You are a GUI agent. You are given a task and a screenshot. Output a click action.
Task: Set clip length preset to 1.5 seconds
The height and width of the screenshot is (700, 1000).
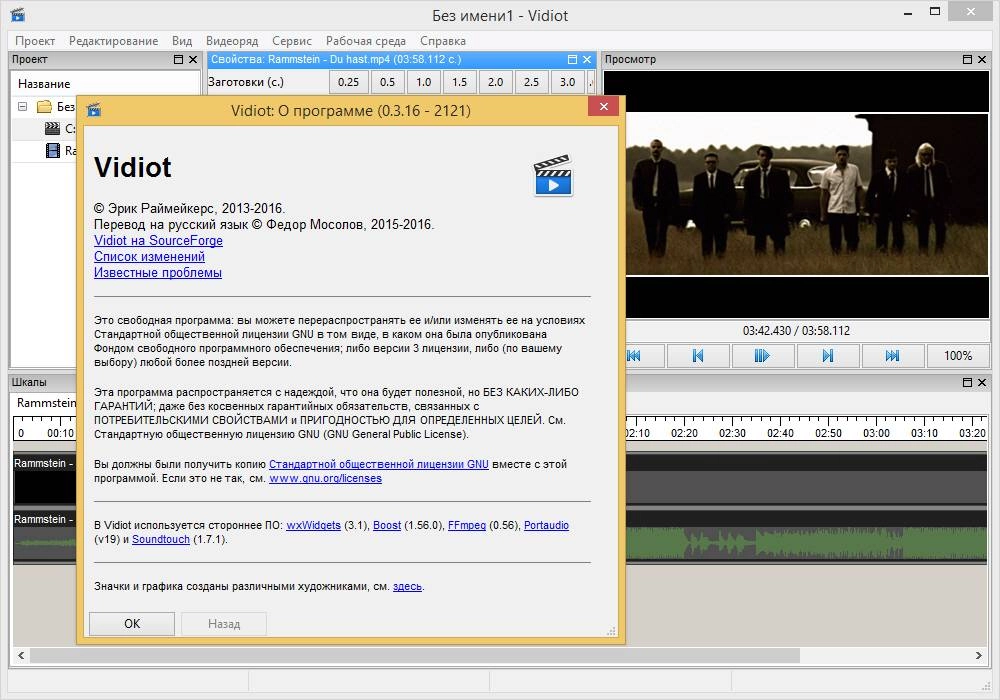459,82
